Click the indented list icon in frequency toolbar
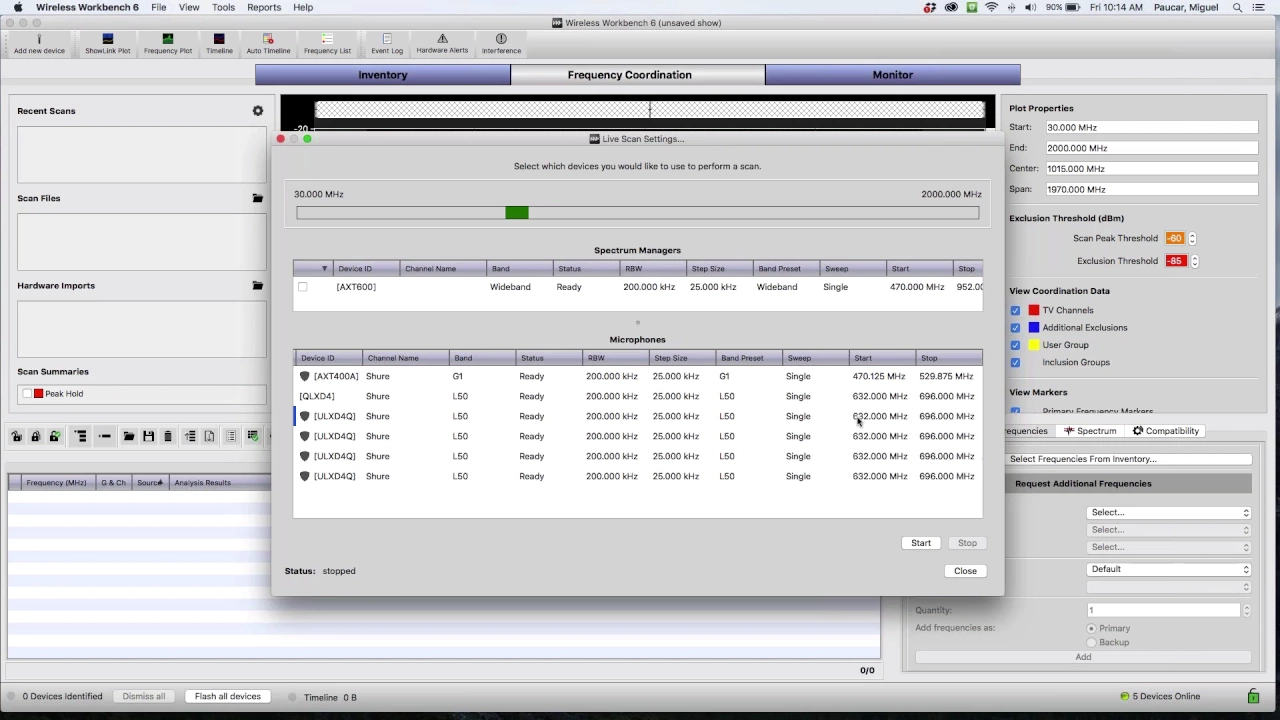This screenshot has width=1280, height=720. coord(81,436)
